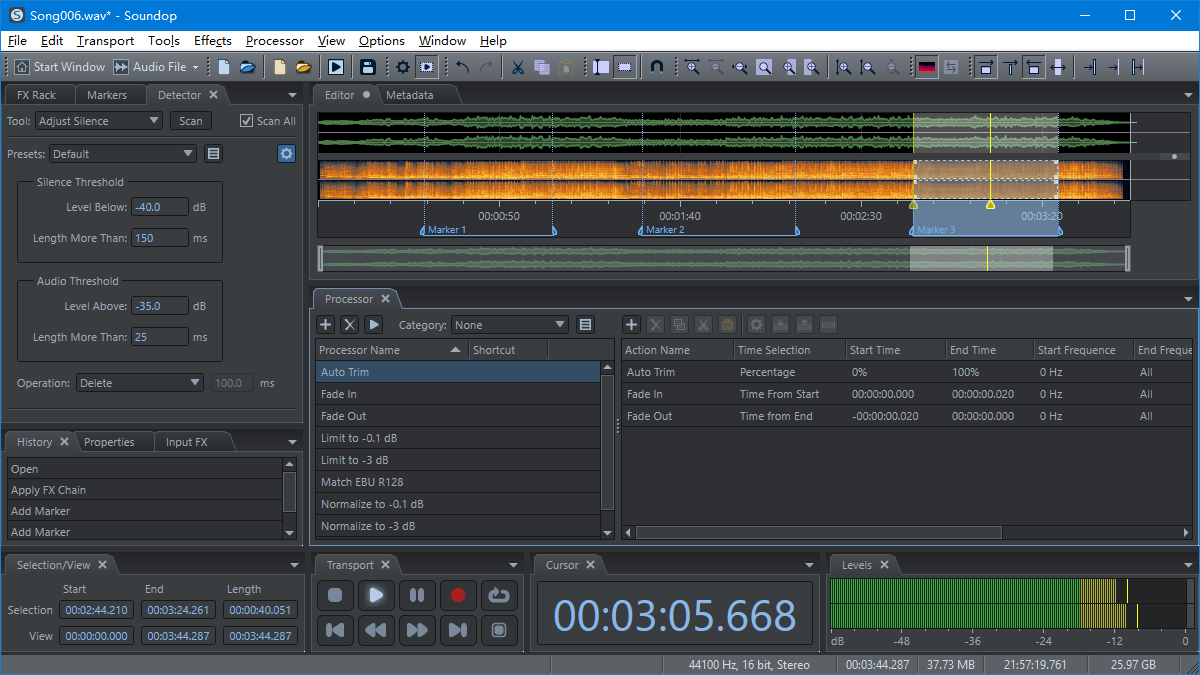Switch to the Input FX tab
The height and width of the screenshot is (675, 1200).
click(186, 442)
